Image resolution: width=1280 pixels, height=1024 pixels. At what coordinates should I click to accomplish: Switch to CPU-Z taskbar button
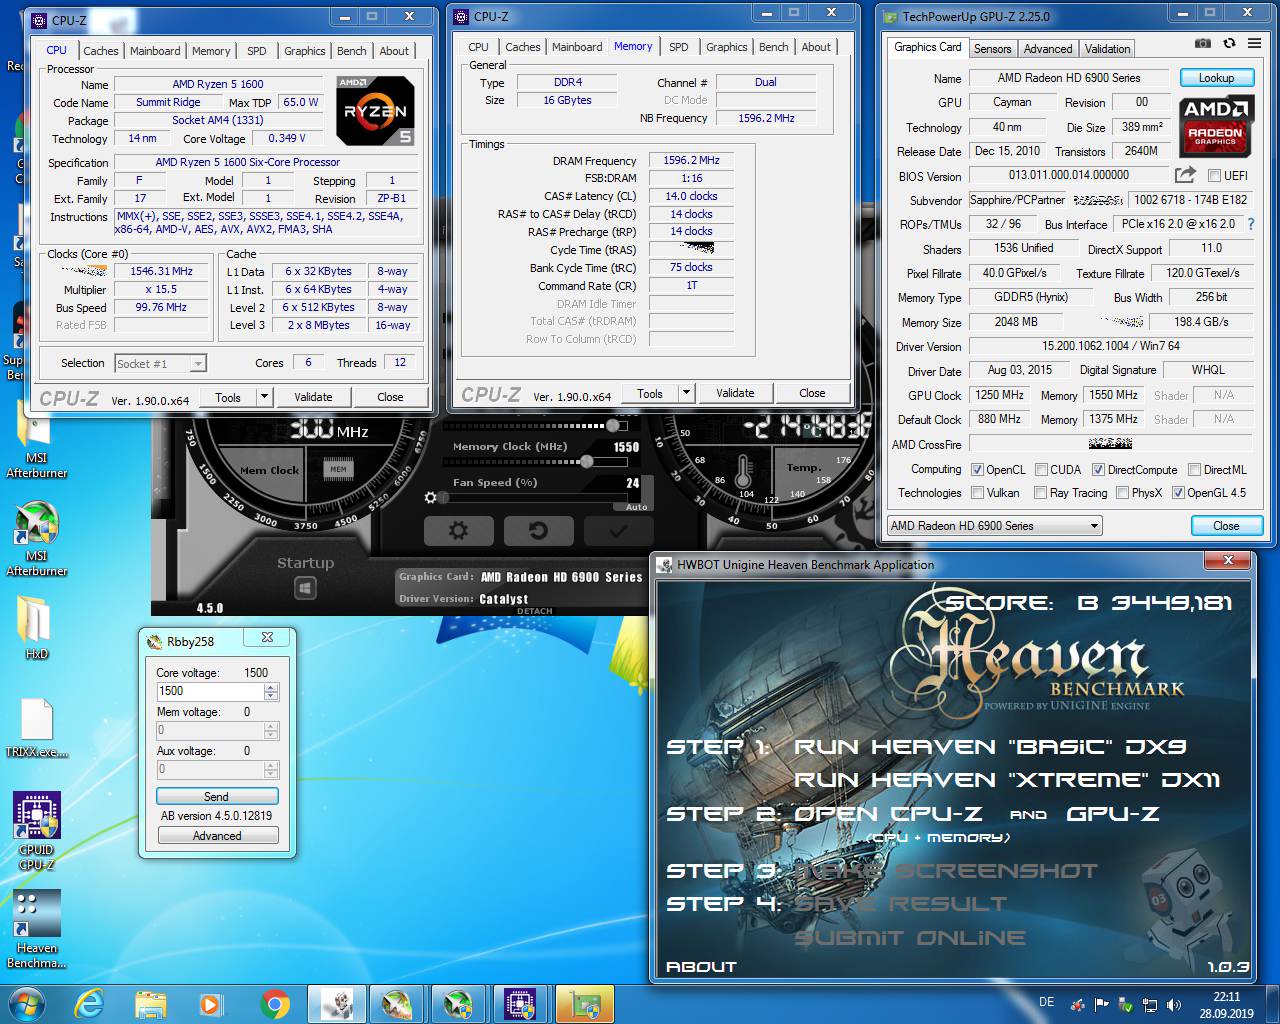[519, 1003]
